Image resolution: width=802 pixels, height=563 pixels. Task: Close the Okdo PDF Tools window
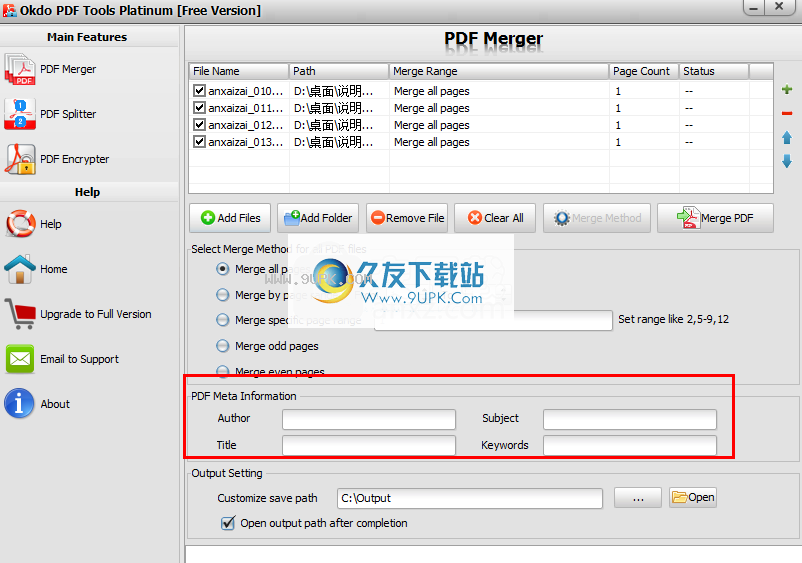[x=779, y=7]
